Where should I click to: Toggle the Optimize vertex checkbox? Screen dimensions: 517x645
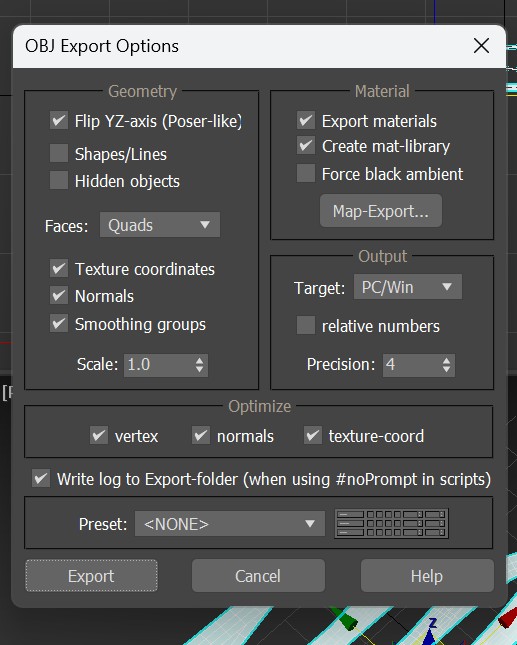[99, 435]
